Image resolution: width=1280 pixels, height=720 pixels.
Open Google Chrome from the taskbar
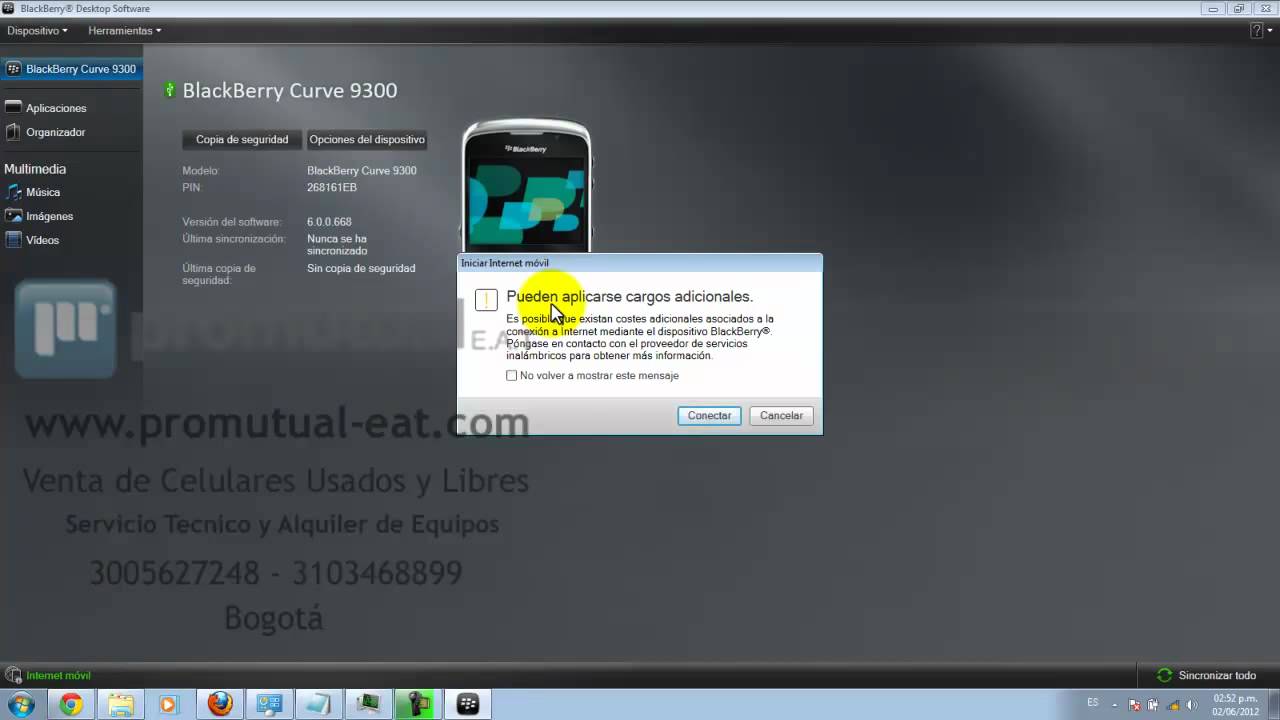[71, 704]
